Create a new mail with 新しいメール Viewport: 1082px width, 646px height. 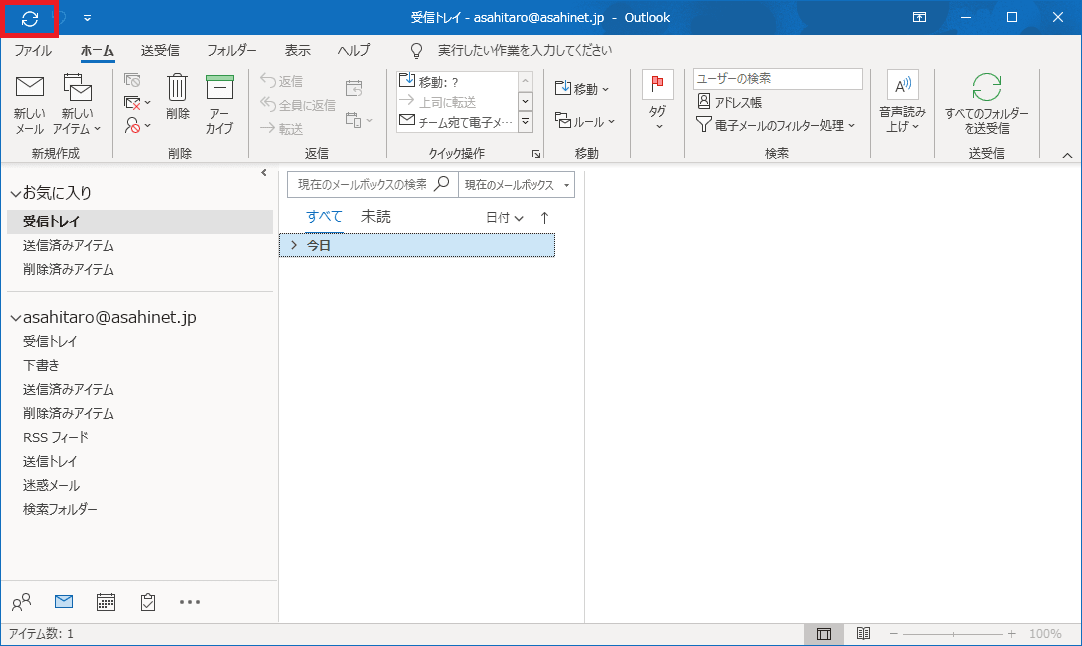(30, 105)
